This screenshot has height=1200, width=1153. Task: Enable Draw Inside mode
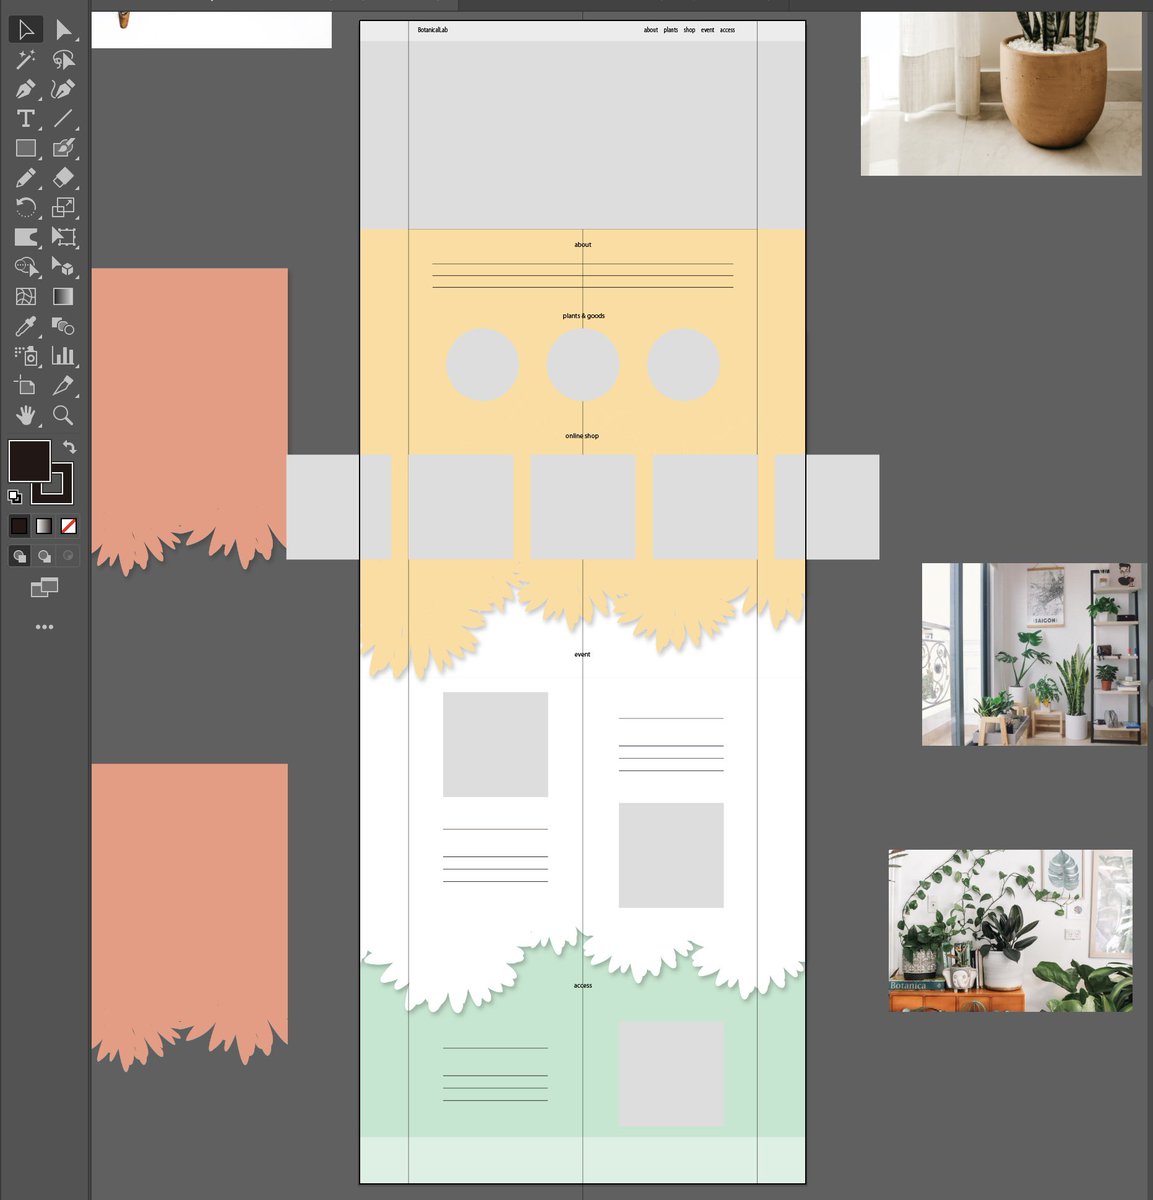[x=68, y=556]
